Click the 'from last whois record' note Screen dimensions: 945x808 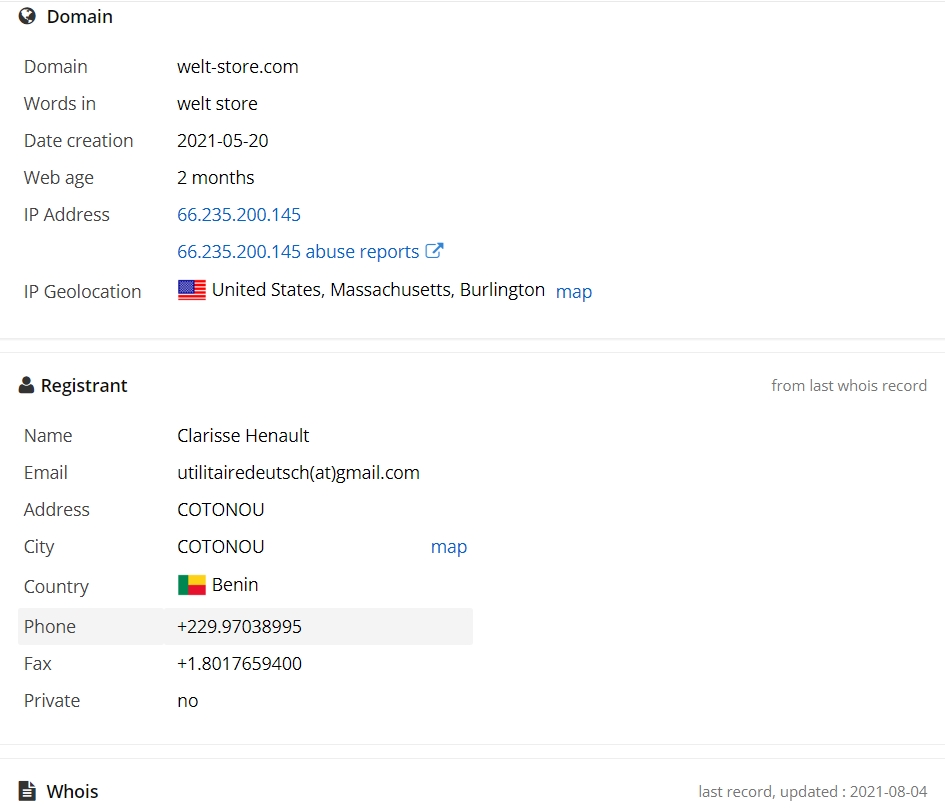click(849, 386)
